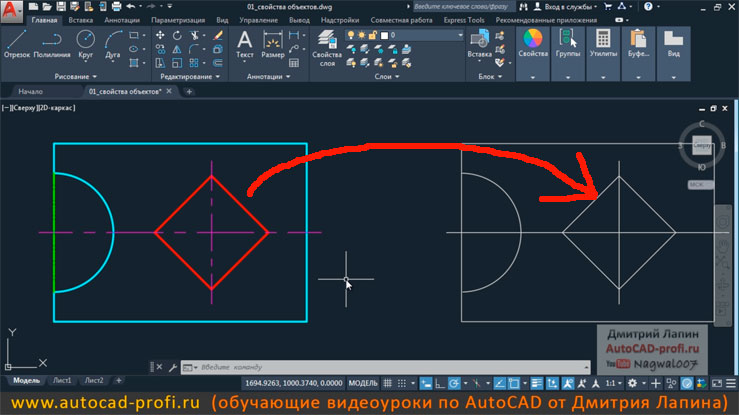
Task: Toggle lineweight display in status bar
Action: coord(537,383)
